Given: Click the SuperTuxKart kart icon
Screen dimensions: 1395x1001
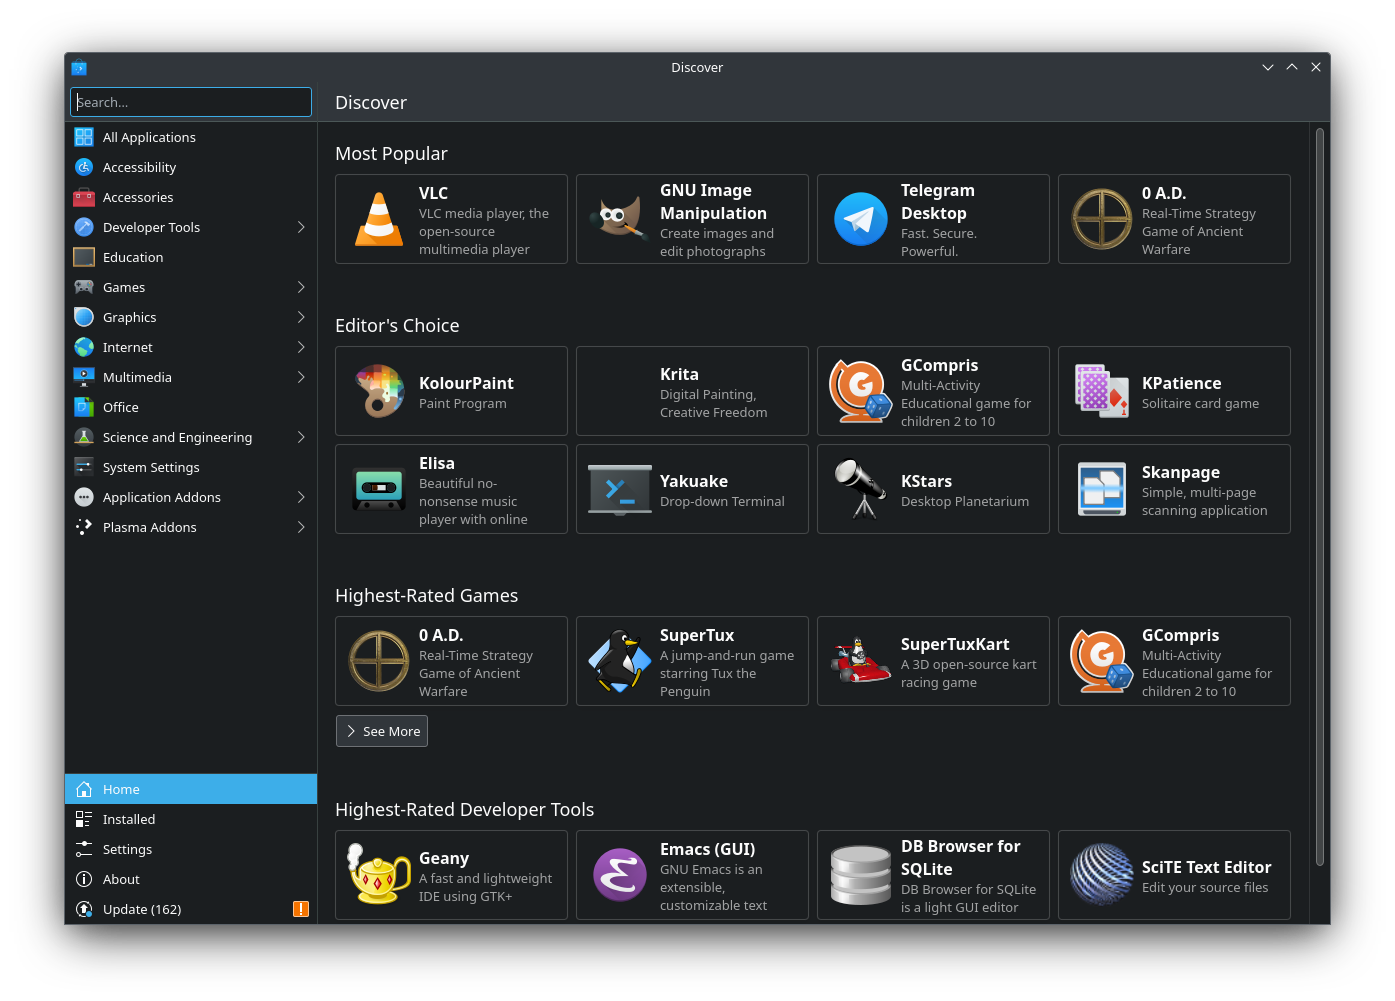Looking at the screenshot, I should (861, 661).
